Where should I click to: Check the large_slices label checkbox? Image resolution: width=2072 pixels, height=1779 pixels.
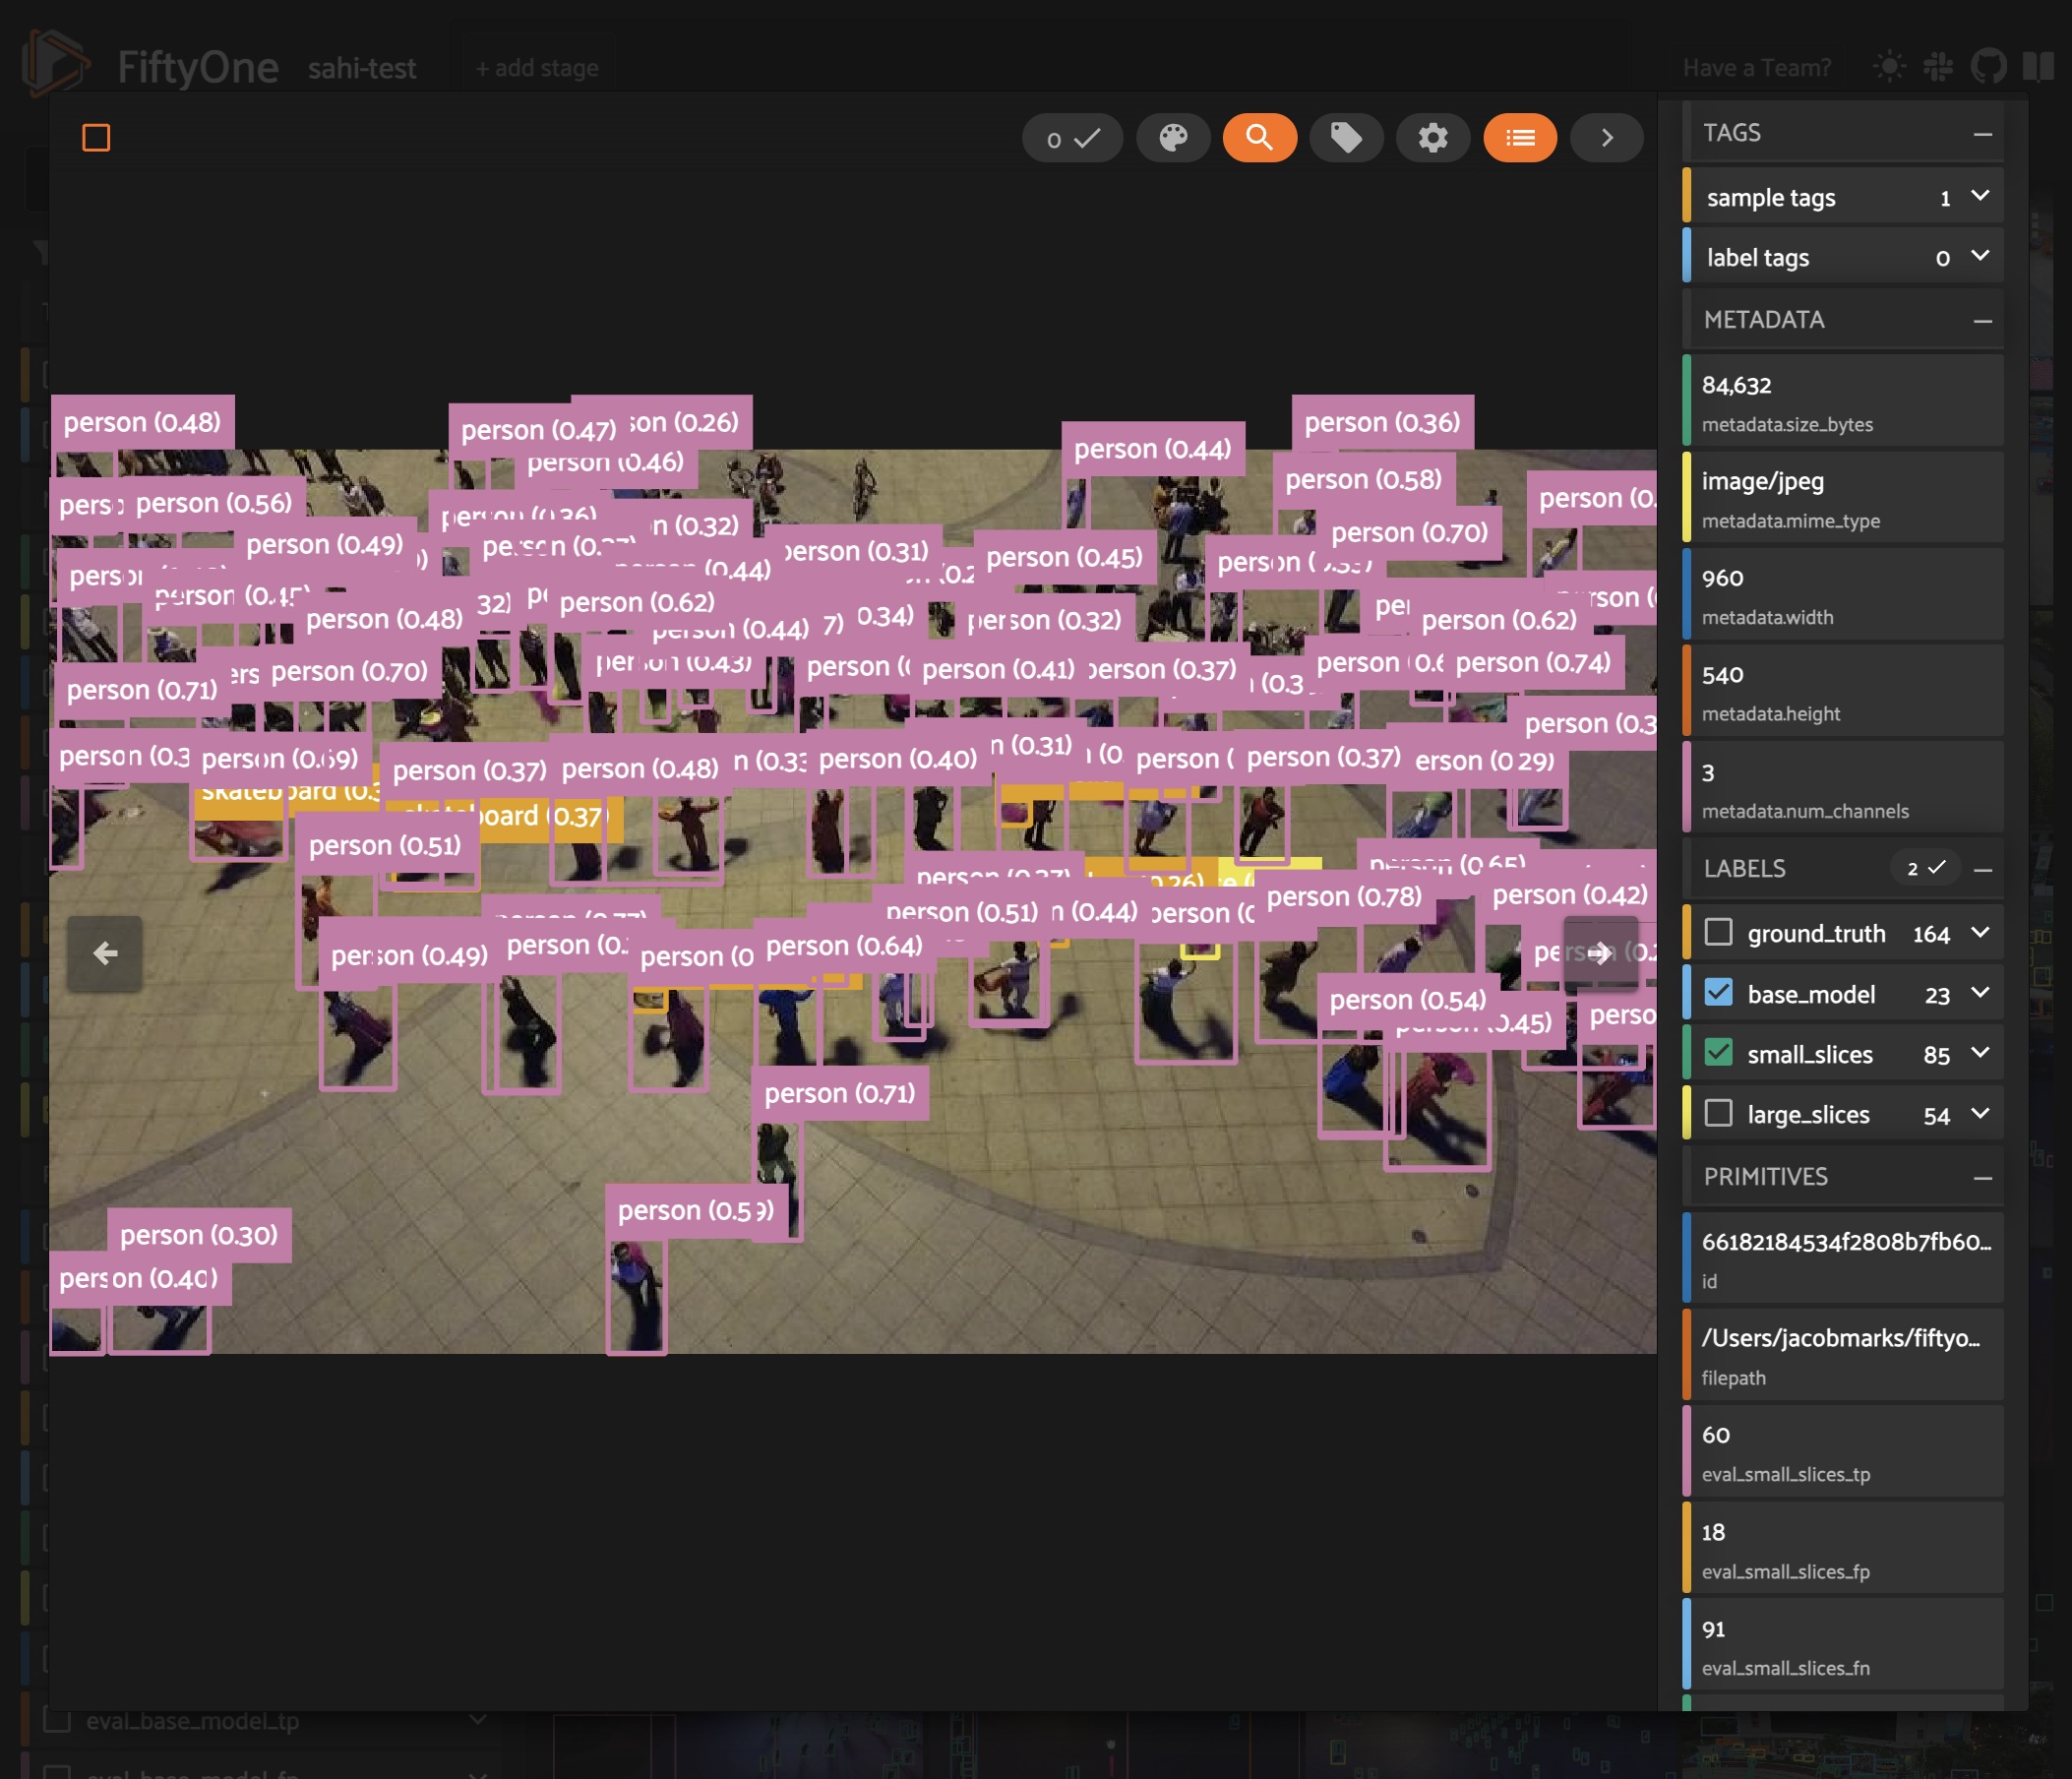[1718, 1113]
